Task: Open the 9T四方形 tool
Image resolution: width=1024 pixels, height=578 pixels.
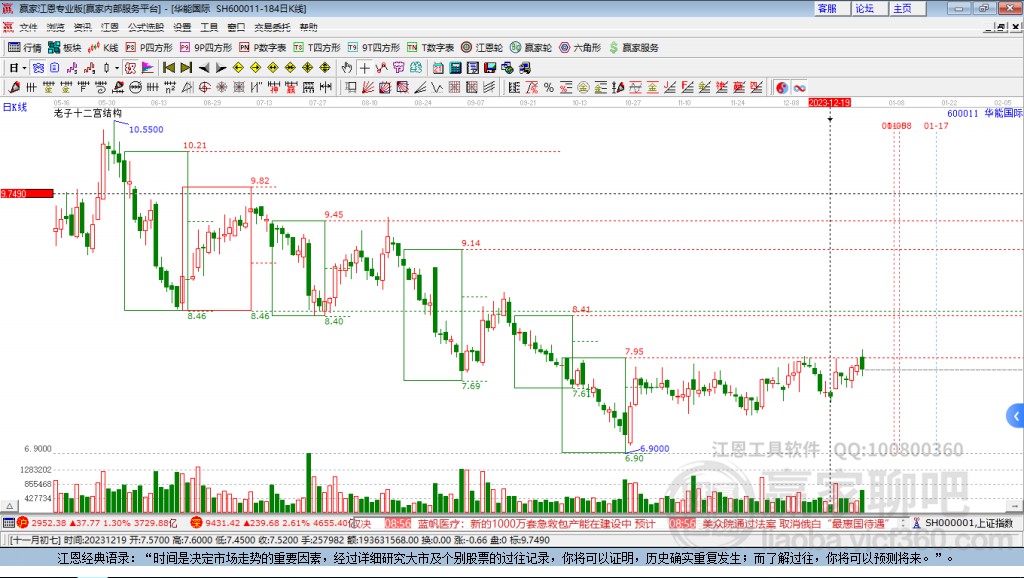Action: [x=374, y=48]
